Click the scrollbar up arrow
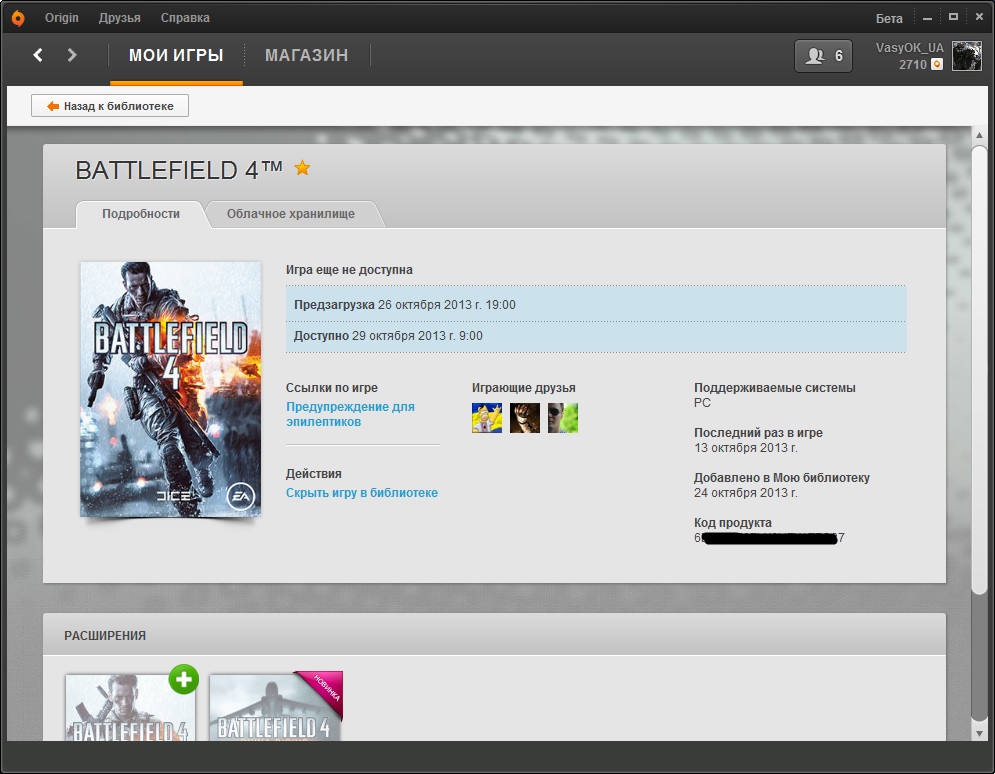 979,135
